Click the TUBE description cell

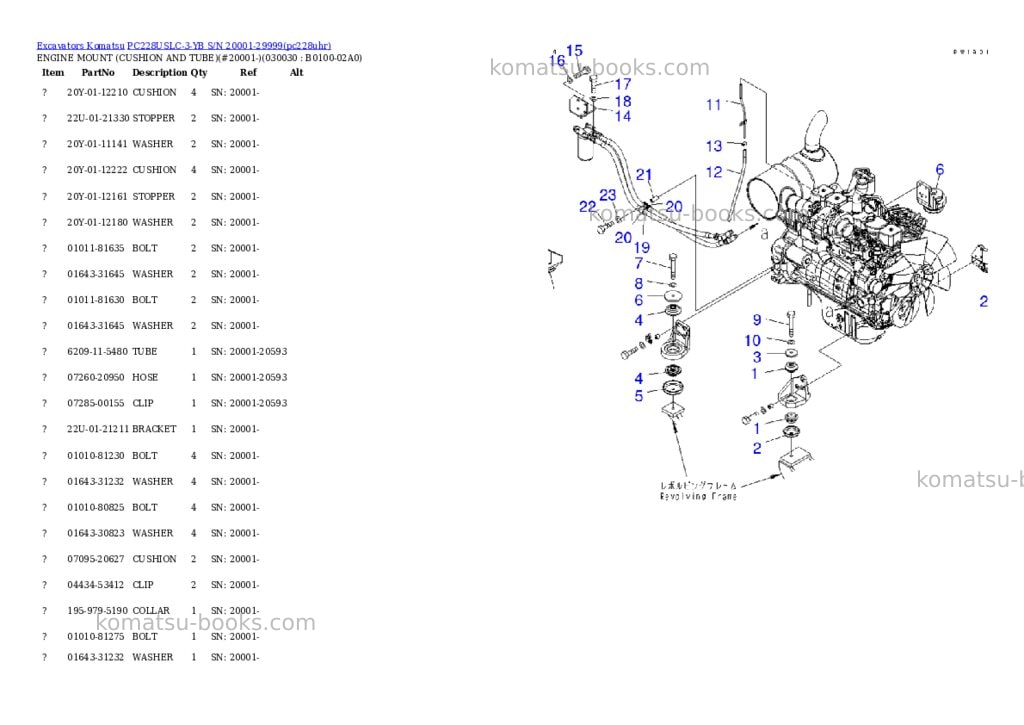pos(145,351)
